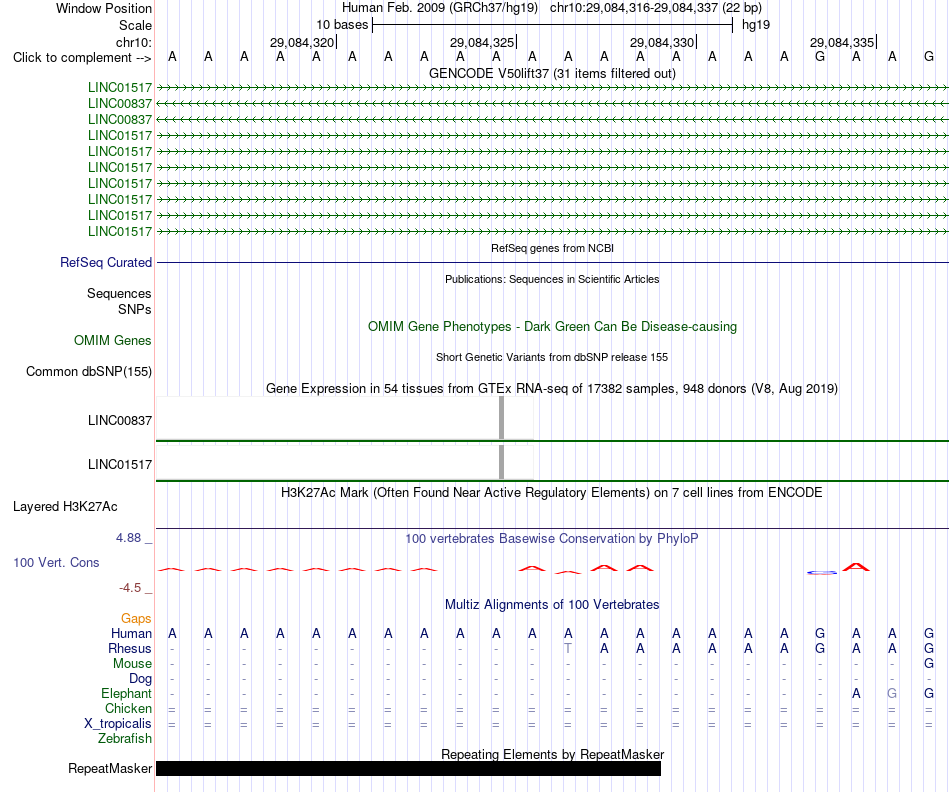Click LINC00837 label in the GTEx expression track
Viewport: 950px width, 792px height.
tap(119, 421)
